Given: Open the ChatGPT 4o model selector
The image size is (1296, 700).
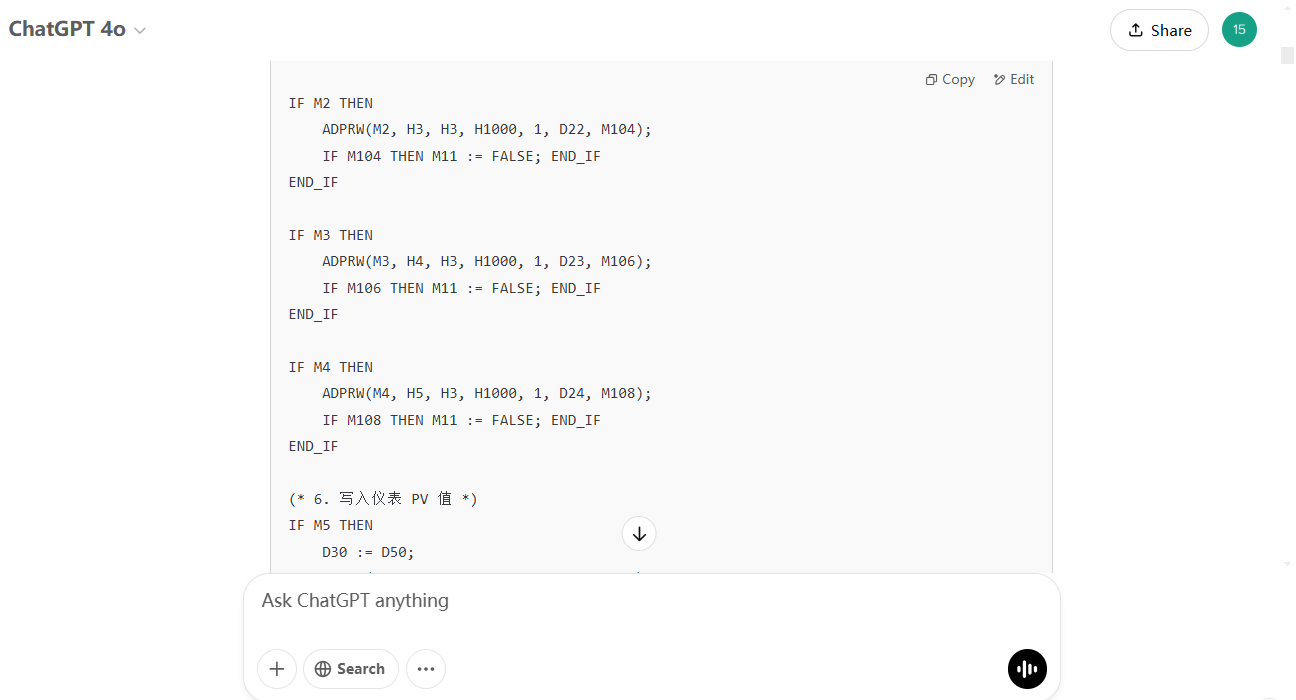Looking at the screenshot, I should click(77, 30).
